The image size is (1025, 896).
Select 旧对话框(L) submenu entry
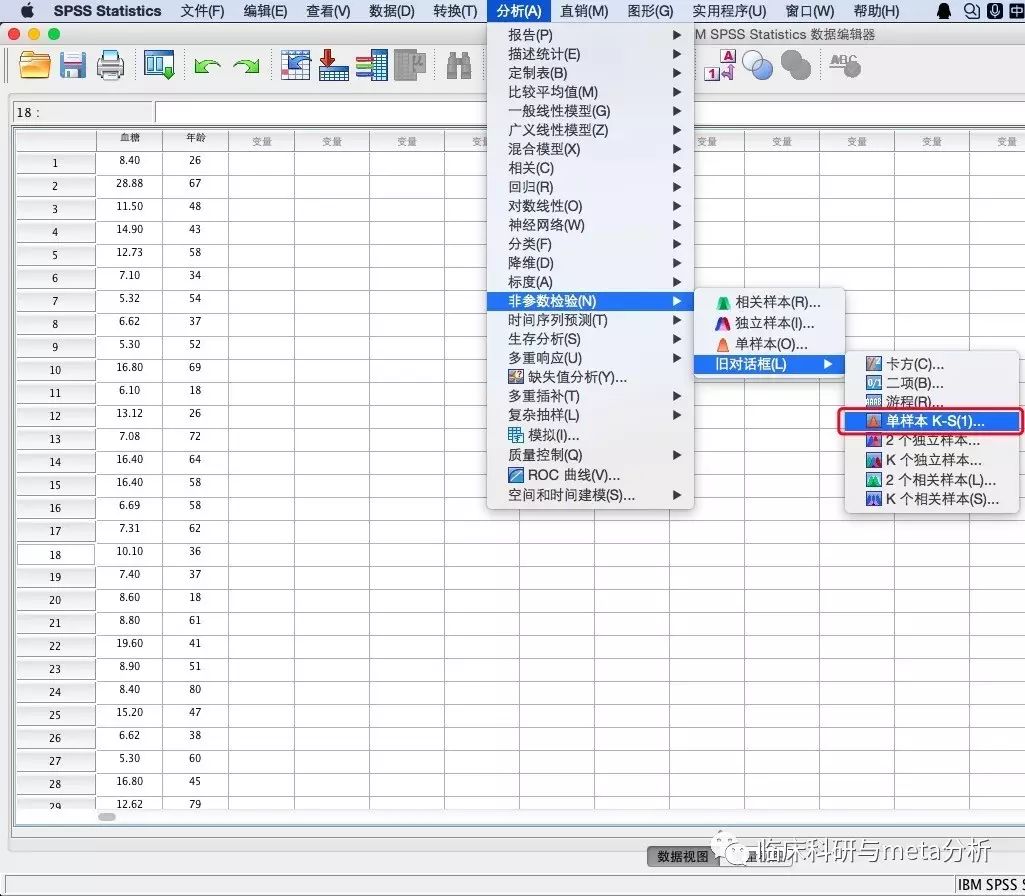(769, 364)
